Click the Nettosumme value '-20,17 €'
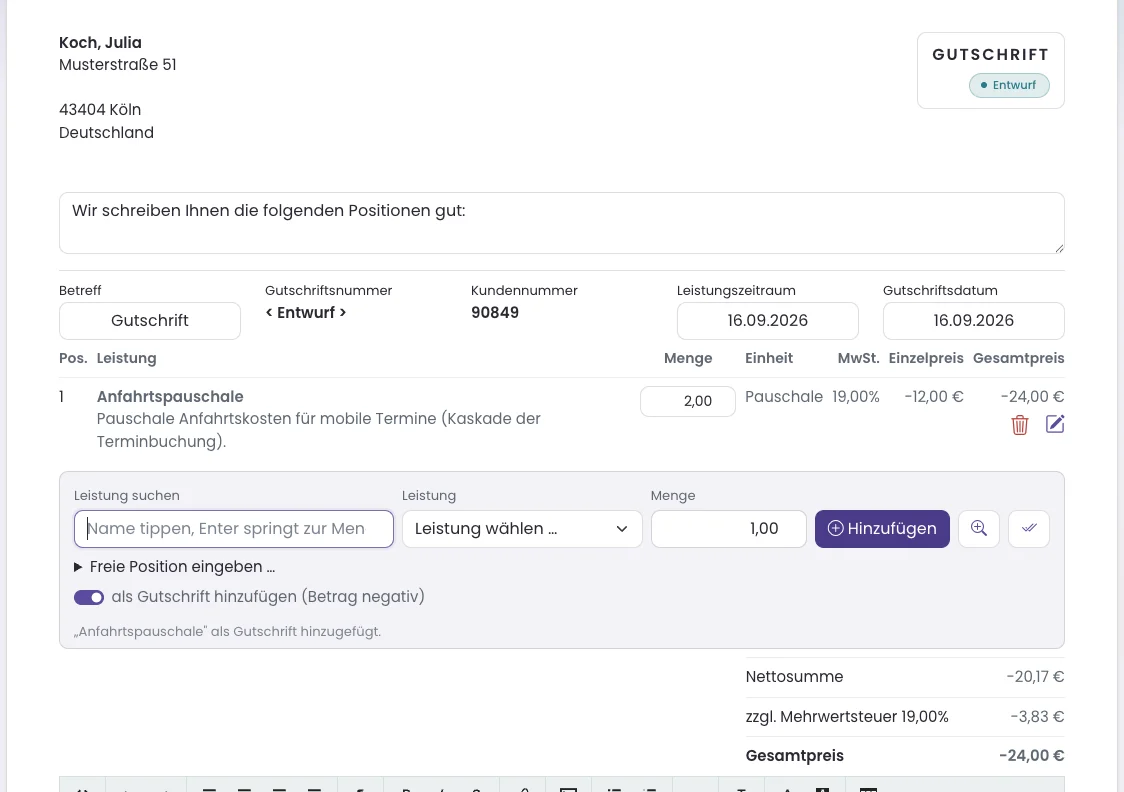Screen dimensions: 1124x792 (x=1035, y=677)
